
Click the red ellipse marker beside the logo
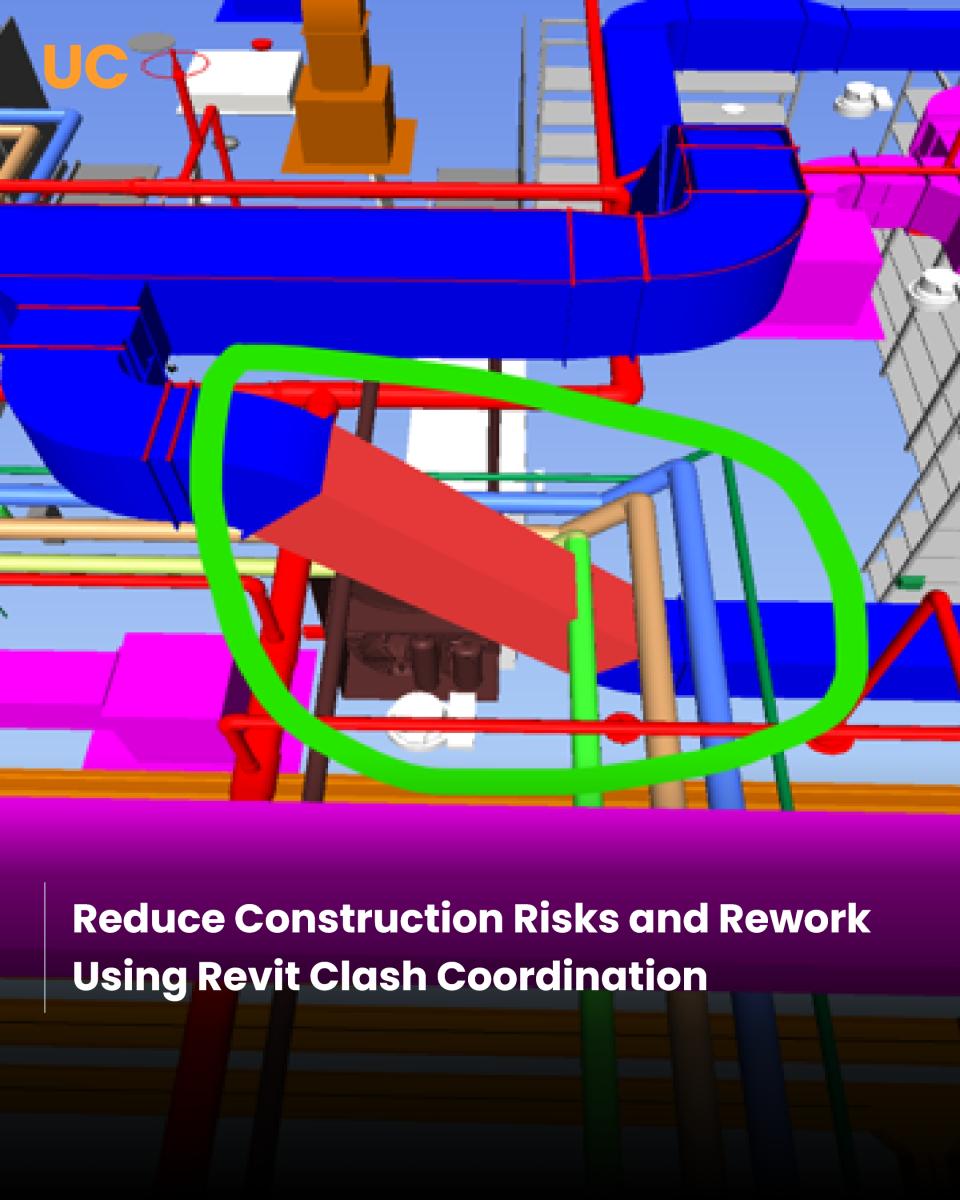coord(176,64)
